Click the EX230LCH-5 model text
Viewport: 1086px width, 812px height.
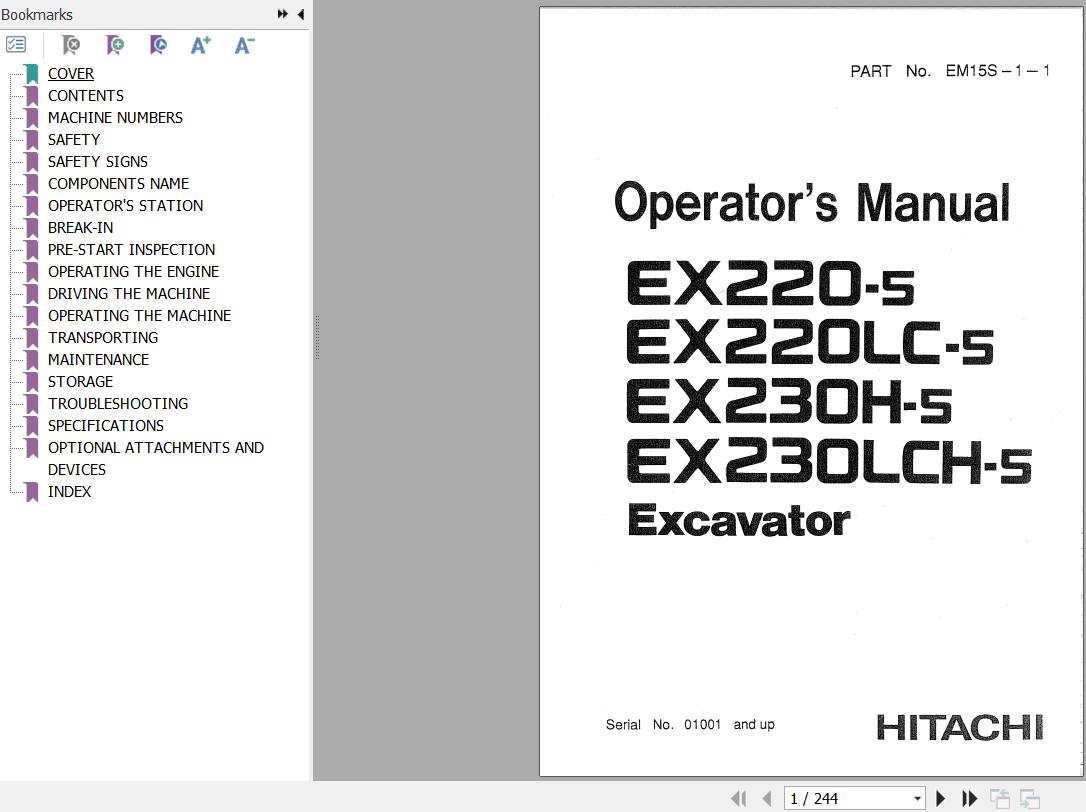click(829, 461)
